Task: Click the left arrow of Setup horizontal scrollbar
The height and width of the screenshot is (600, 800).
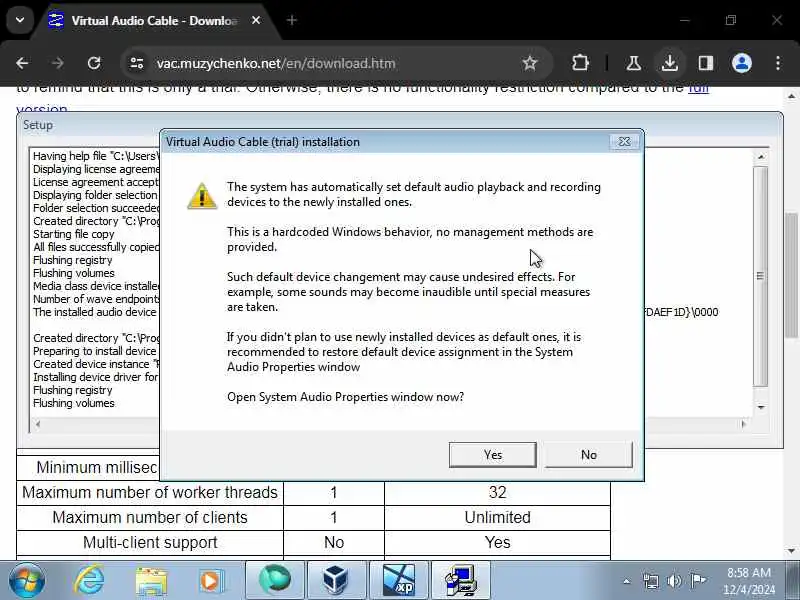Action: click(x=37, y=424)
